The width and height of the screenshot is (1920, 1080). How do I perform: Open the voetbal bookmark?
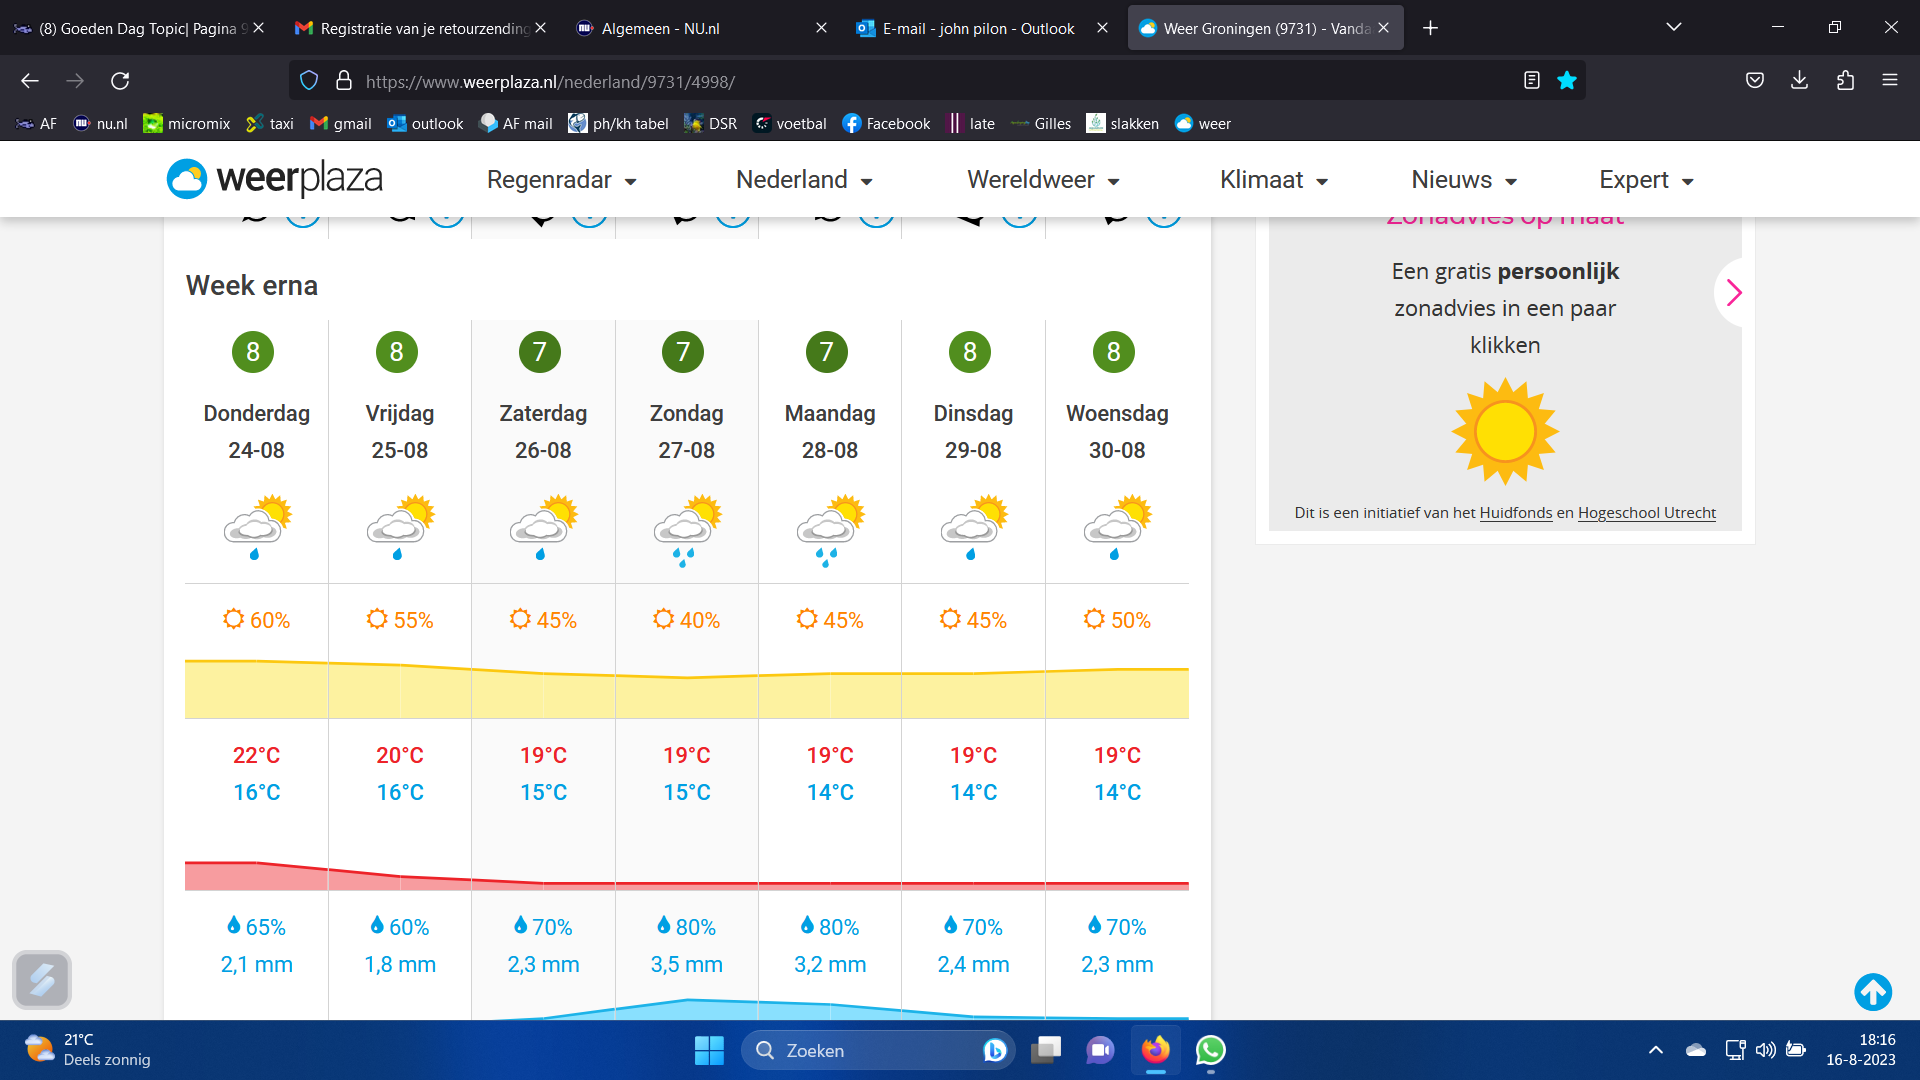point(790,124)
